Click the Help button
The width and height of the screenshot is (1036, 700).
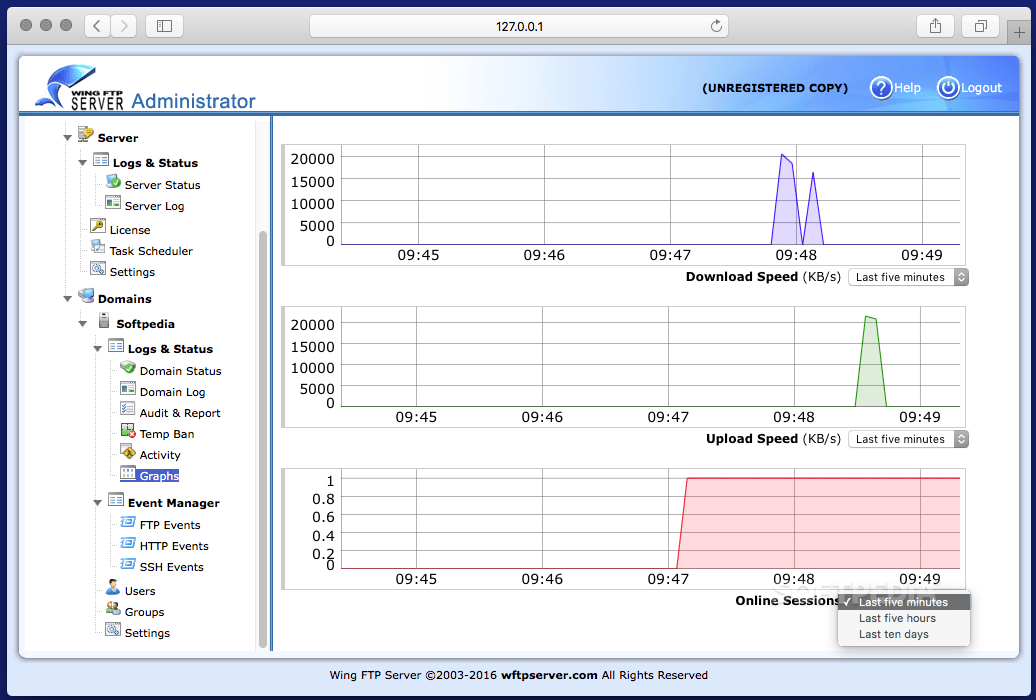(895, 88)
